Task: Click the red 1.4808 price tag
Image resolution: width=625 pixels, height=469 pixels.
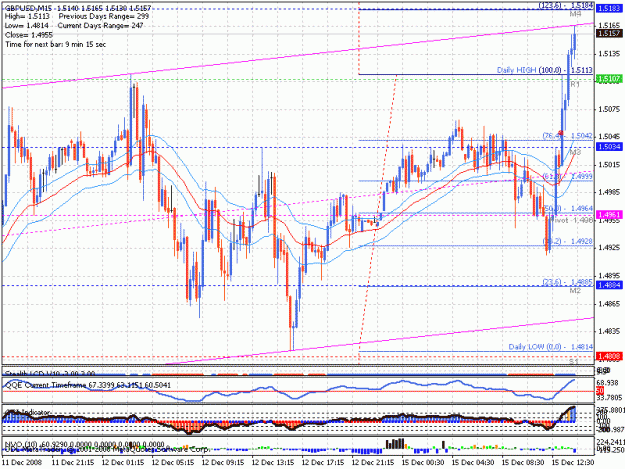Action: (x=609, y=356)
